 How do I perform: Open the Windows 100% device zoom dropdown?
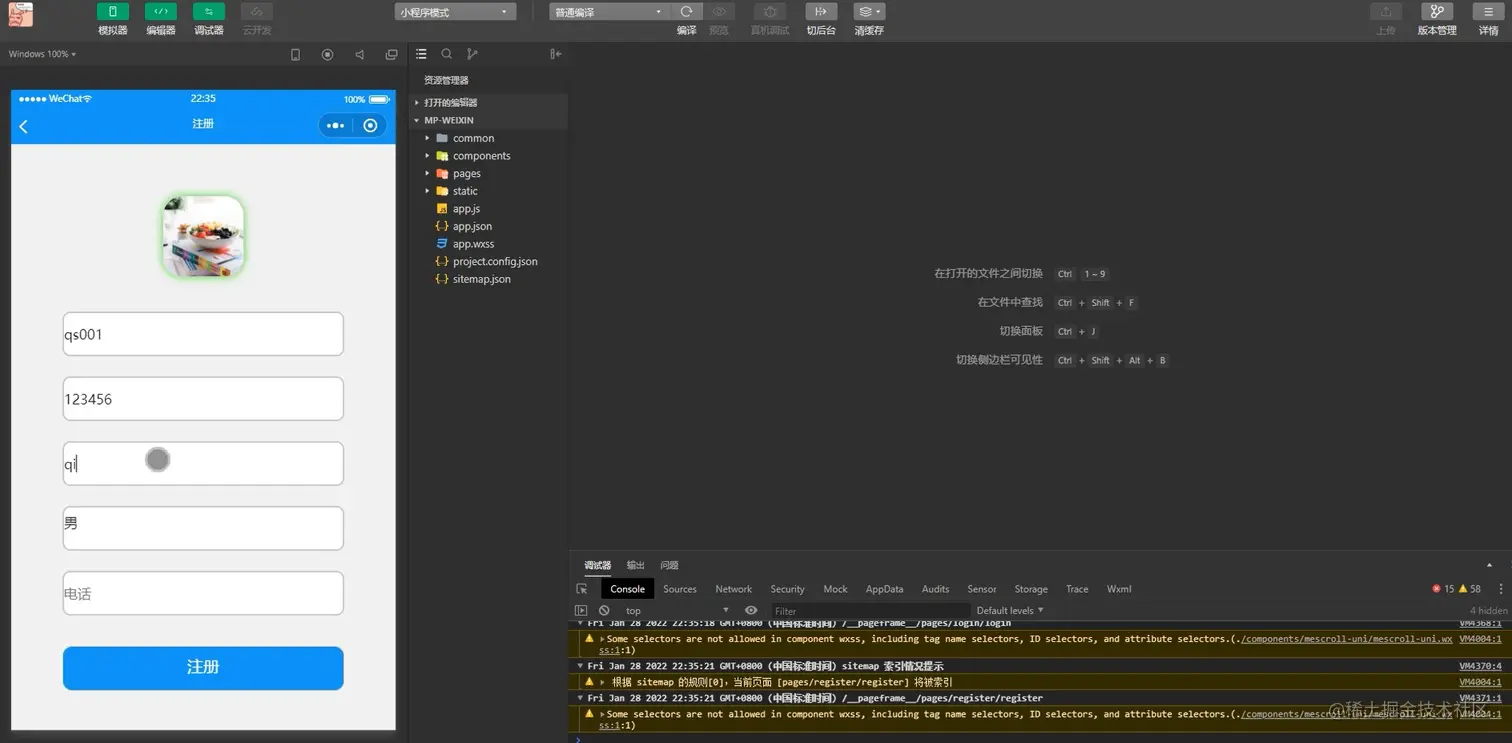[x=42, y=54]
